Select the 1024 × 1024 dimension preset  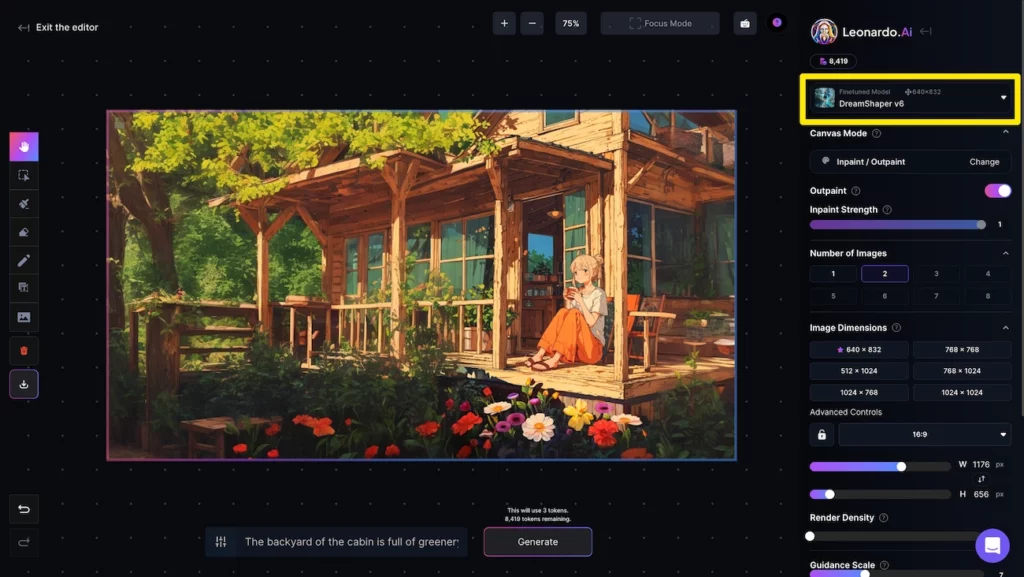(961, 392)
